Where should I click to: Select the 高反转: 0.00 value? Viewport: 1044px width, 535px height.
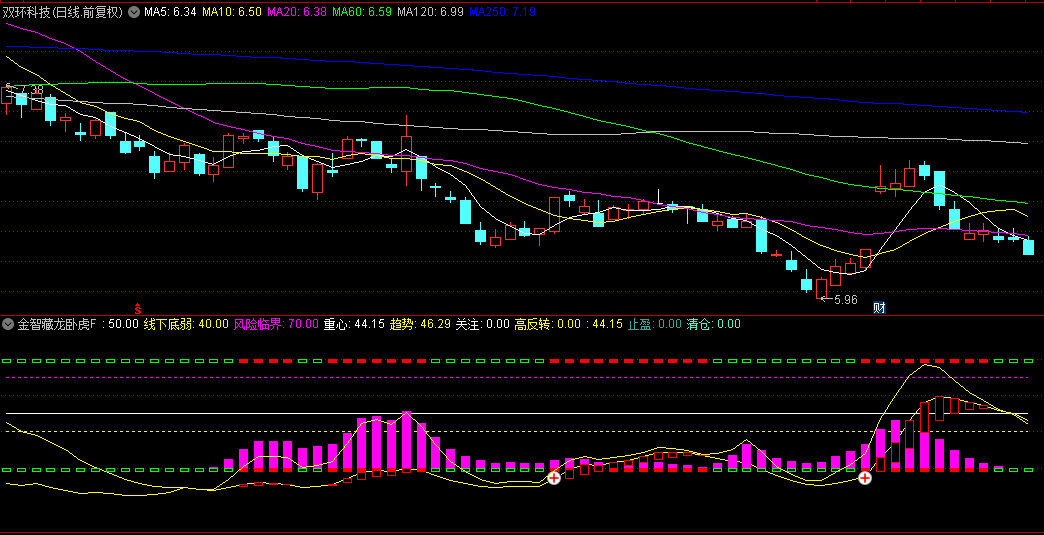click(x=547, y=325)
